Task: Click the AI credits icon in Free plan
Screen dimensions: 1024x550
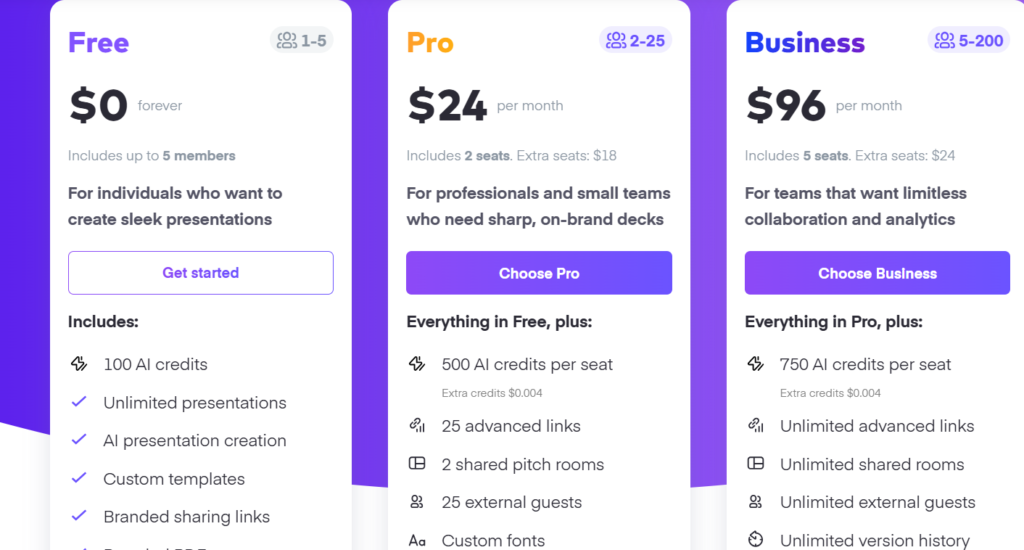Action: (79, 364)
